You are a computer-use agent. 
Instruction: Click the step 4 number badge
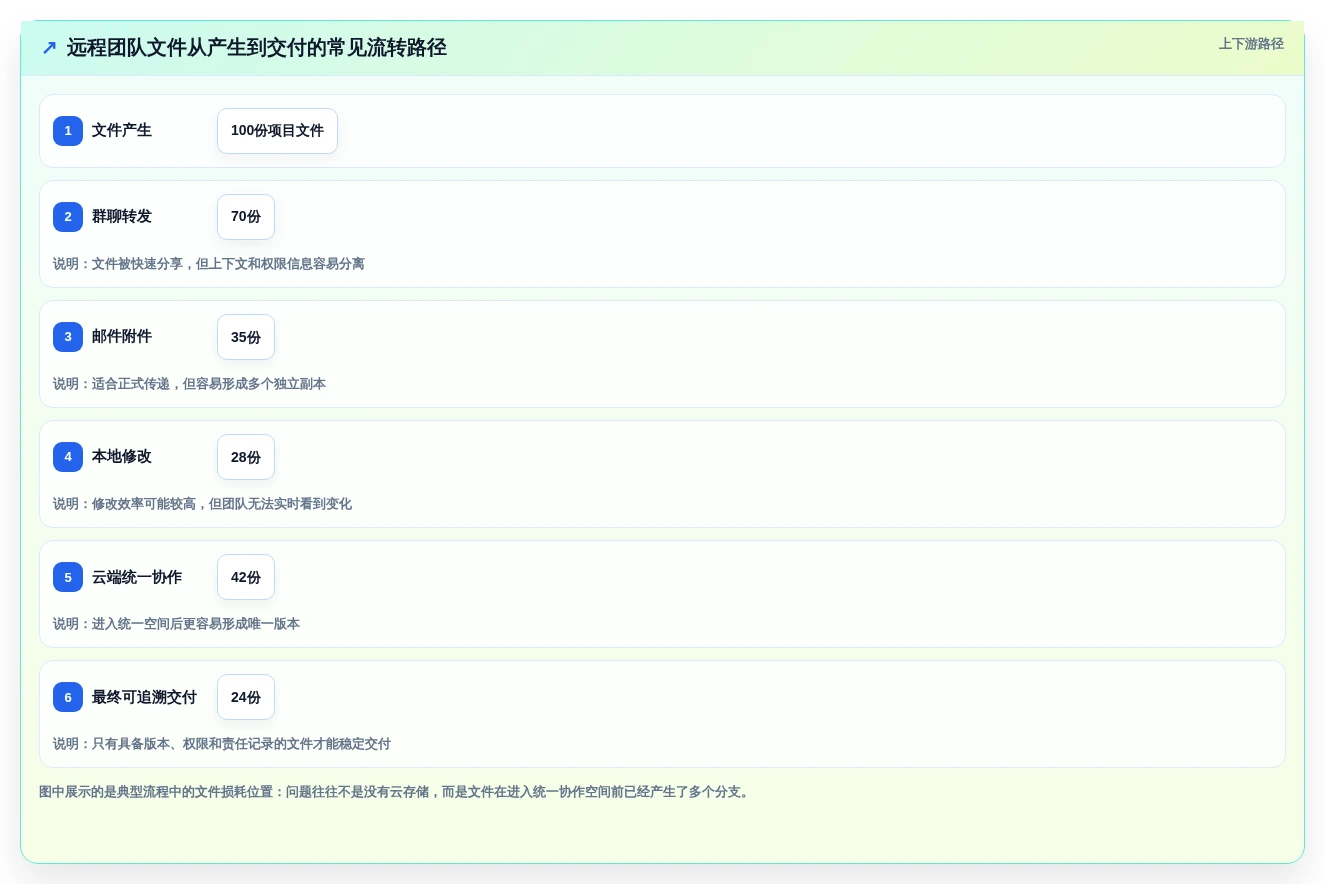[68, 457]
